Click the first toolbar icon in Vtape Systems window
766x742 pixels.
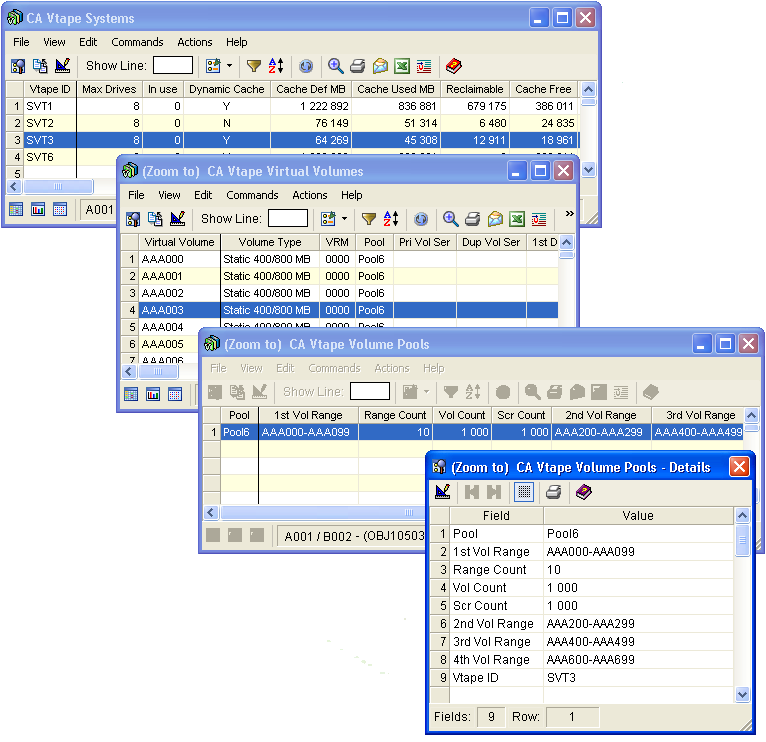coord(18,66)
